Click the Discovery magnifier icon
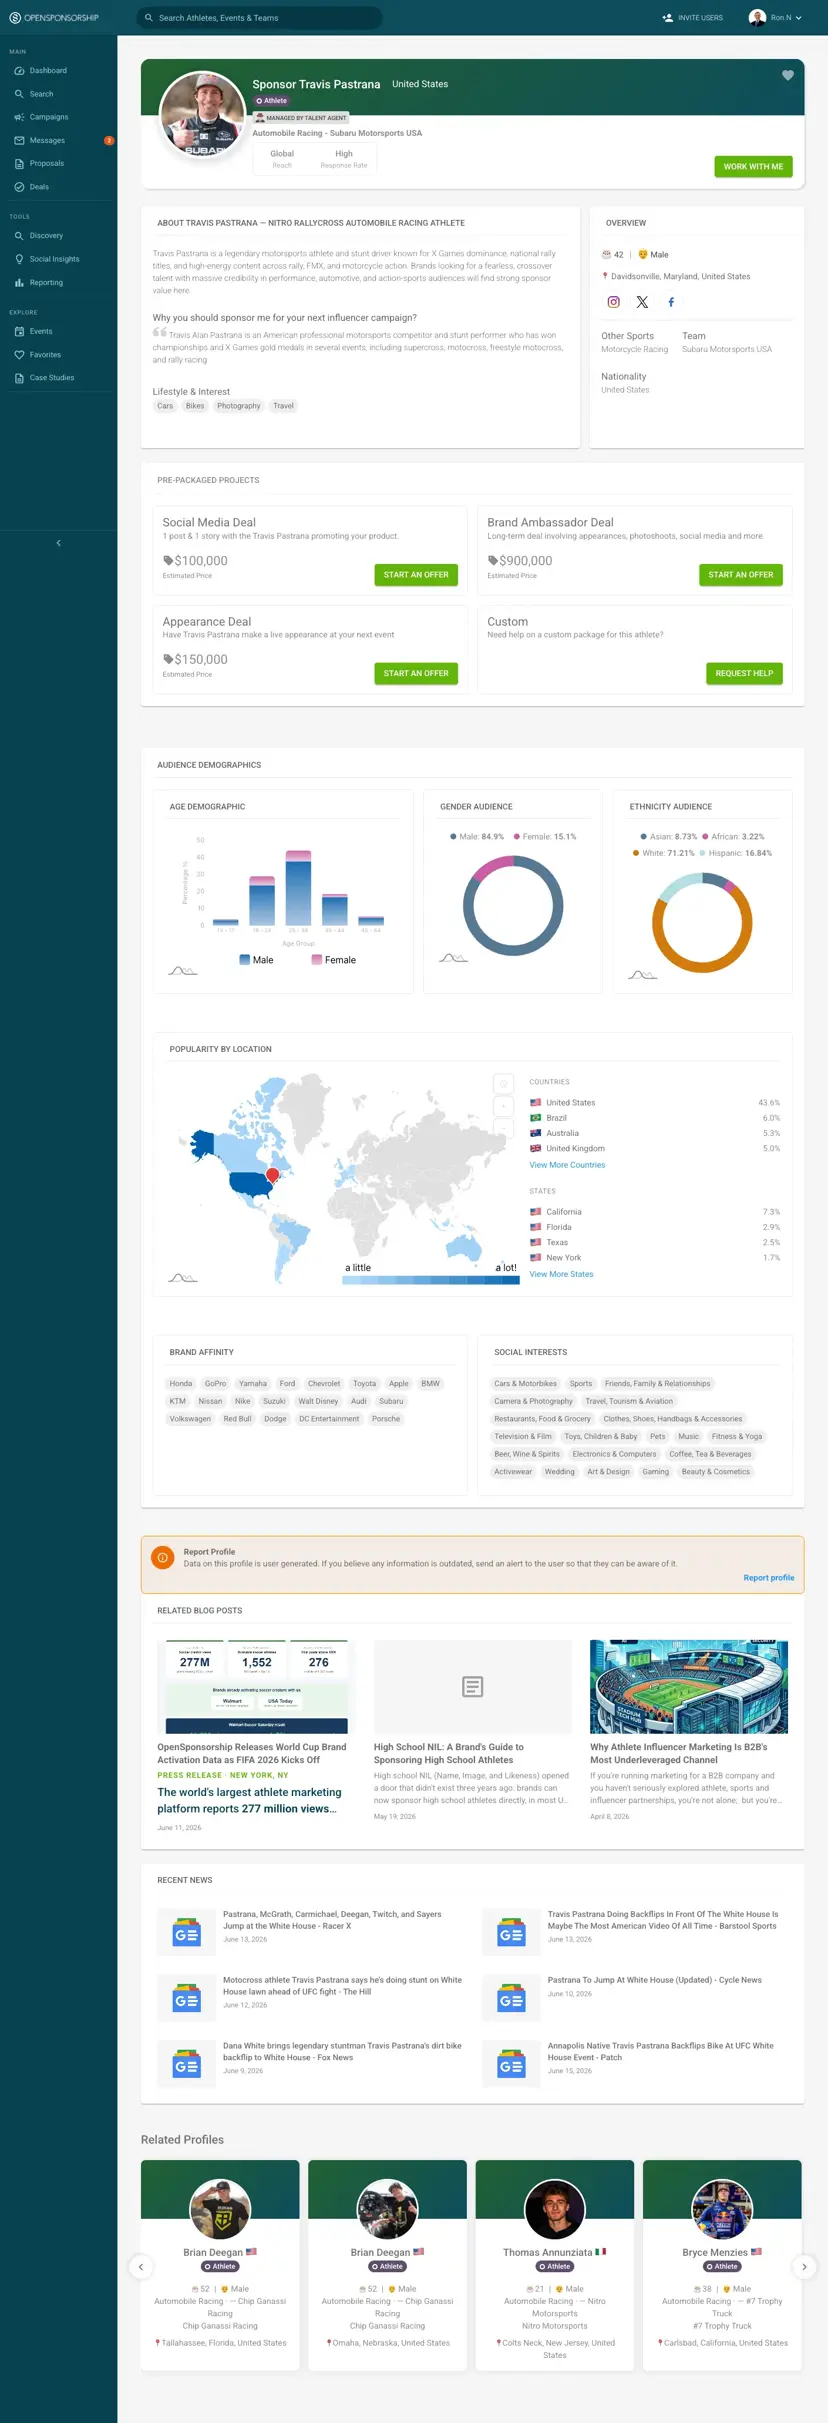 19,236
